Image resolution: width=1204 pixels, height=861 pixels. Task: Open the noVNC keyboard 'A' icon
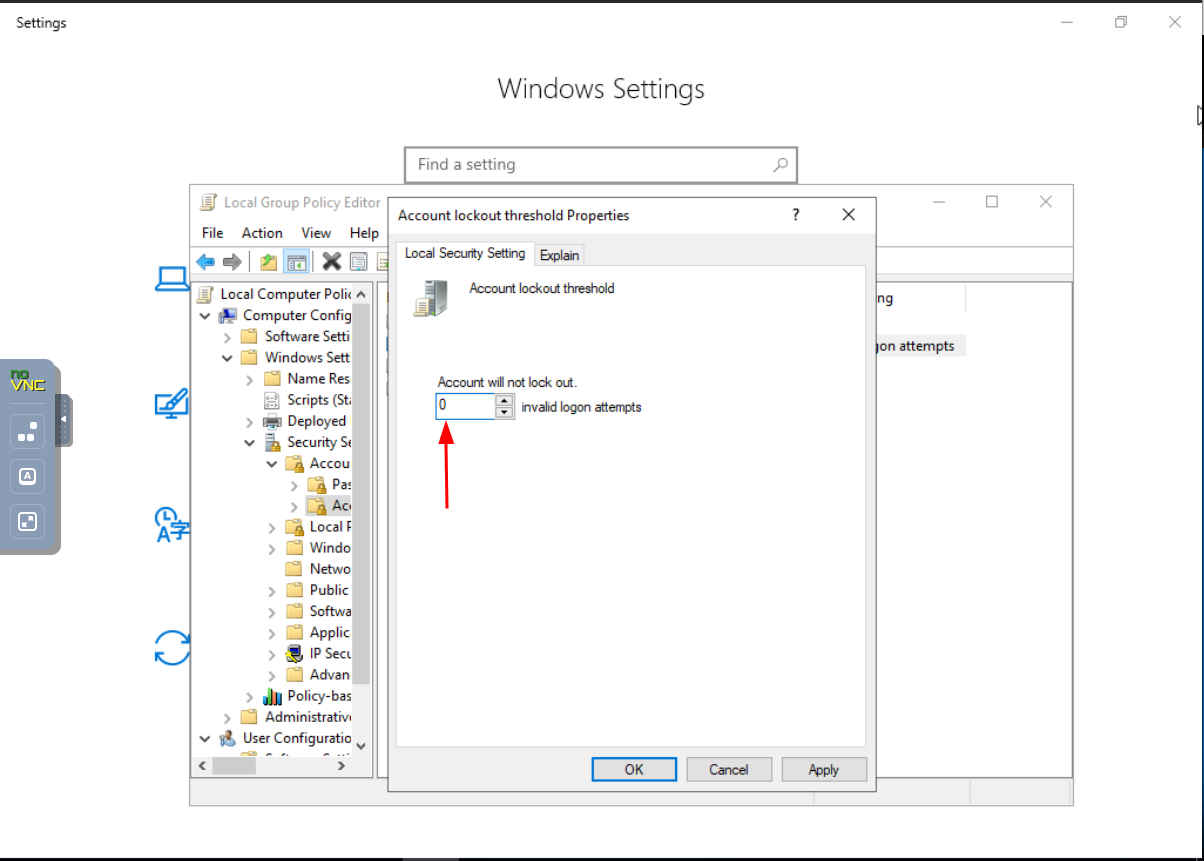tap(28, 477)
